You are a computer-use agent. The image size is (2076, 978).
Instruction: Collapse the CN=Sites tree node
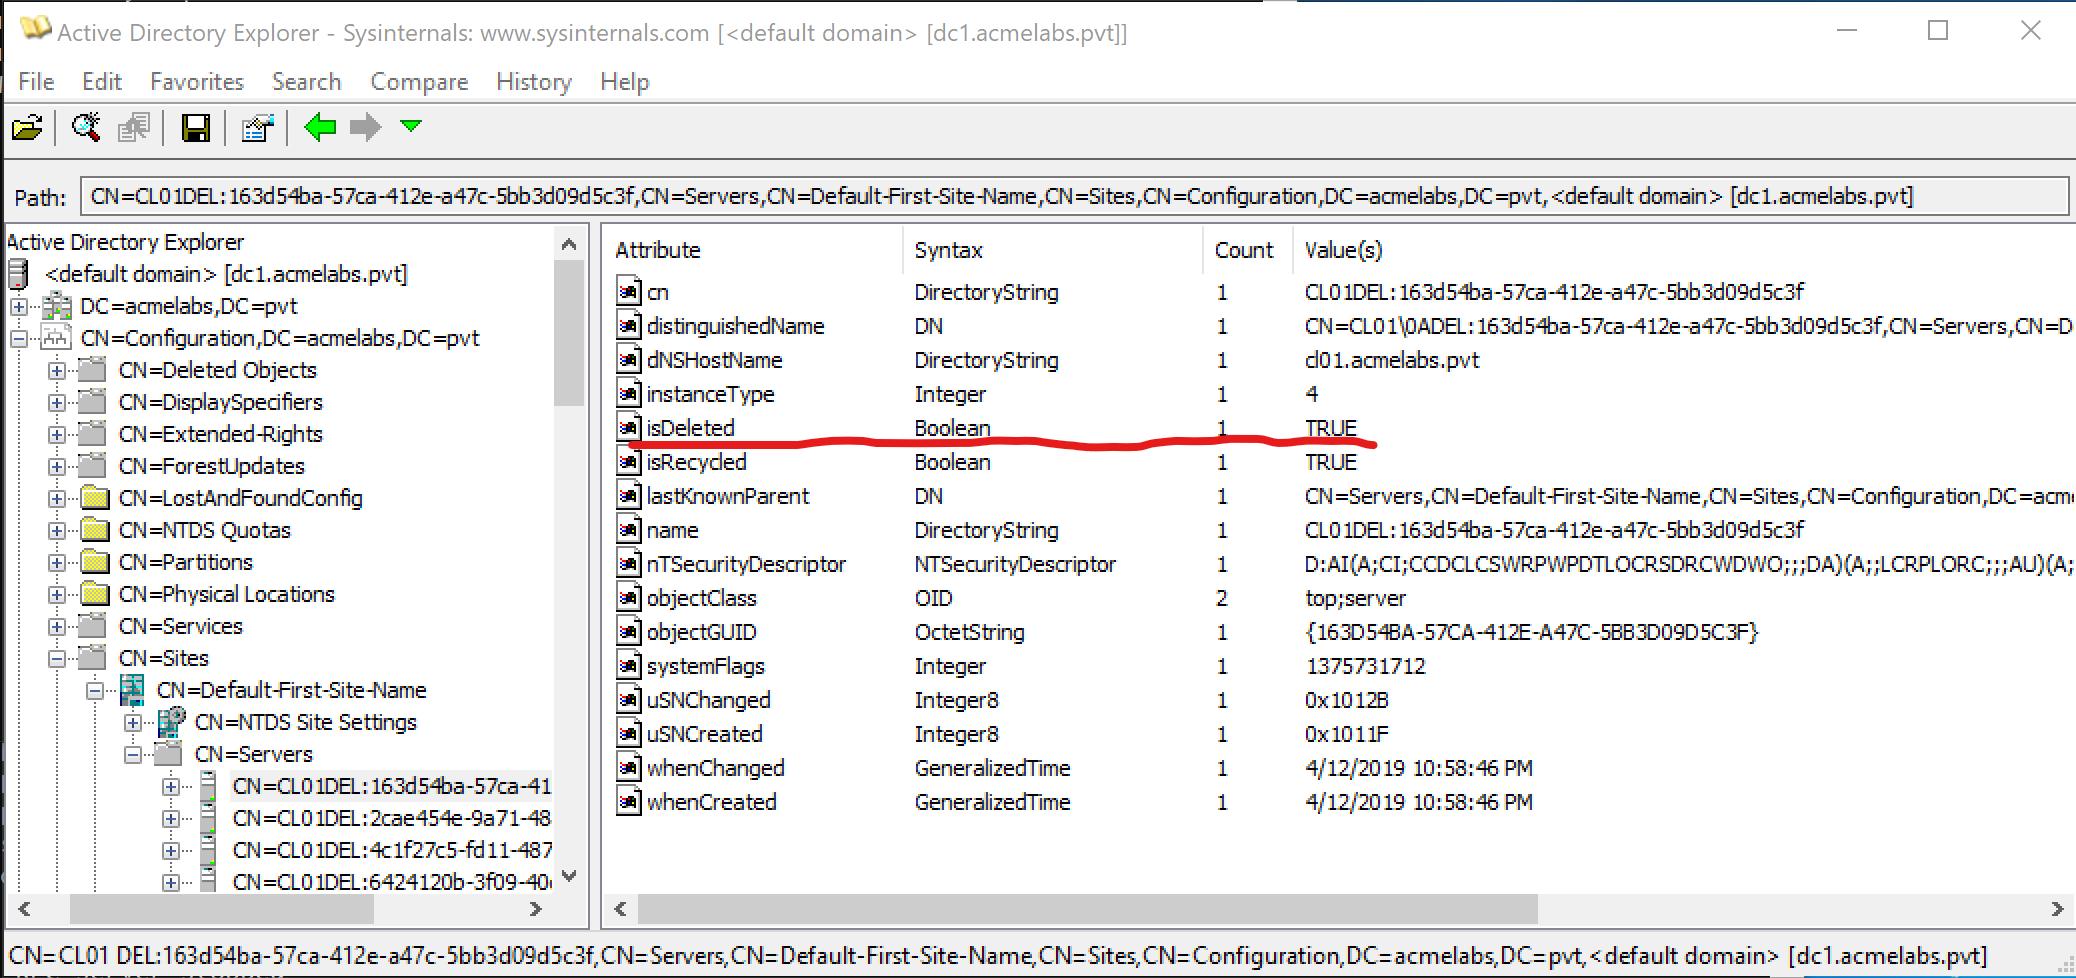(x=57, y=659)
